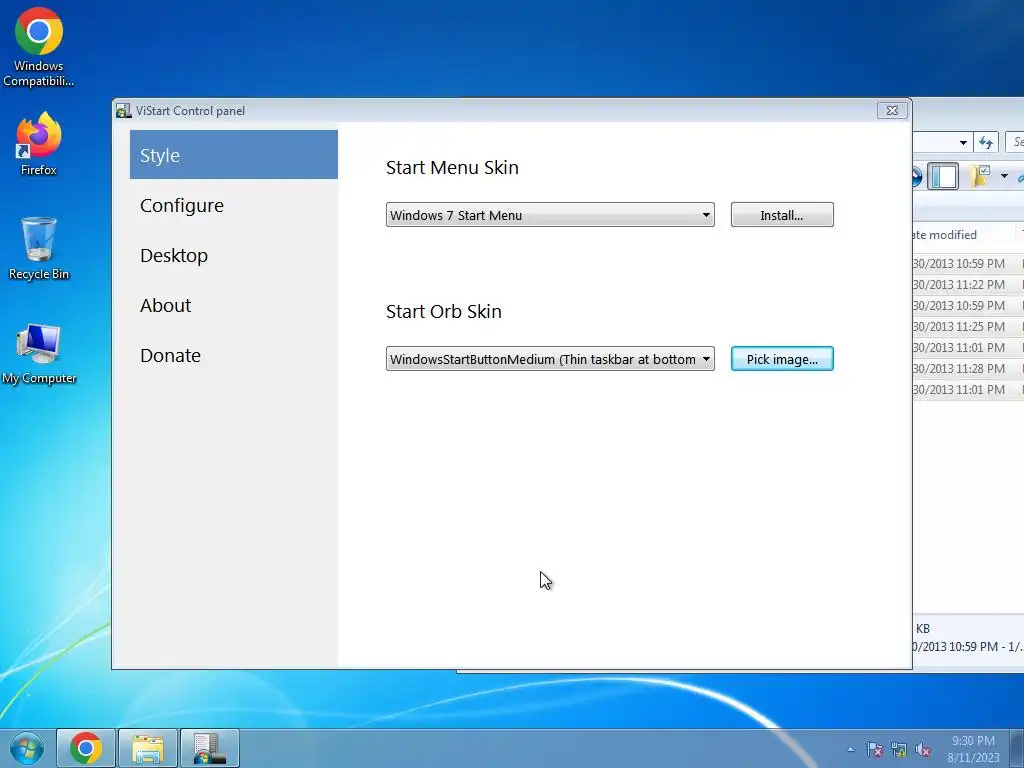Expand the Start Orb Skin dropdown

click(550, 359)
